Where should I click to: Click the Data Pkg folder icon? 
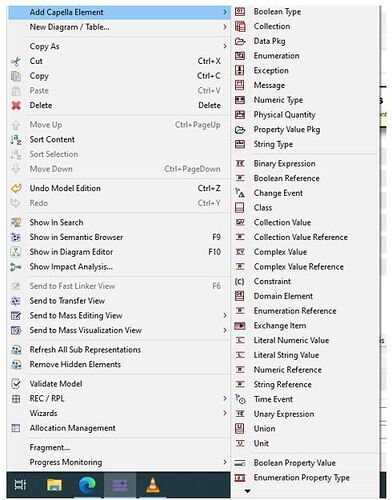pos(240,41)
